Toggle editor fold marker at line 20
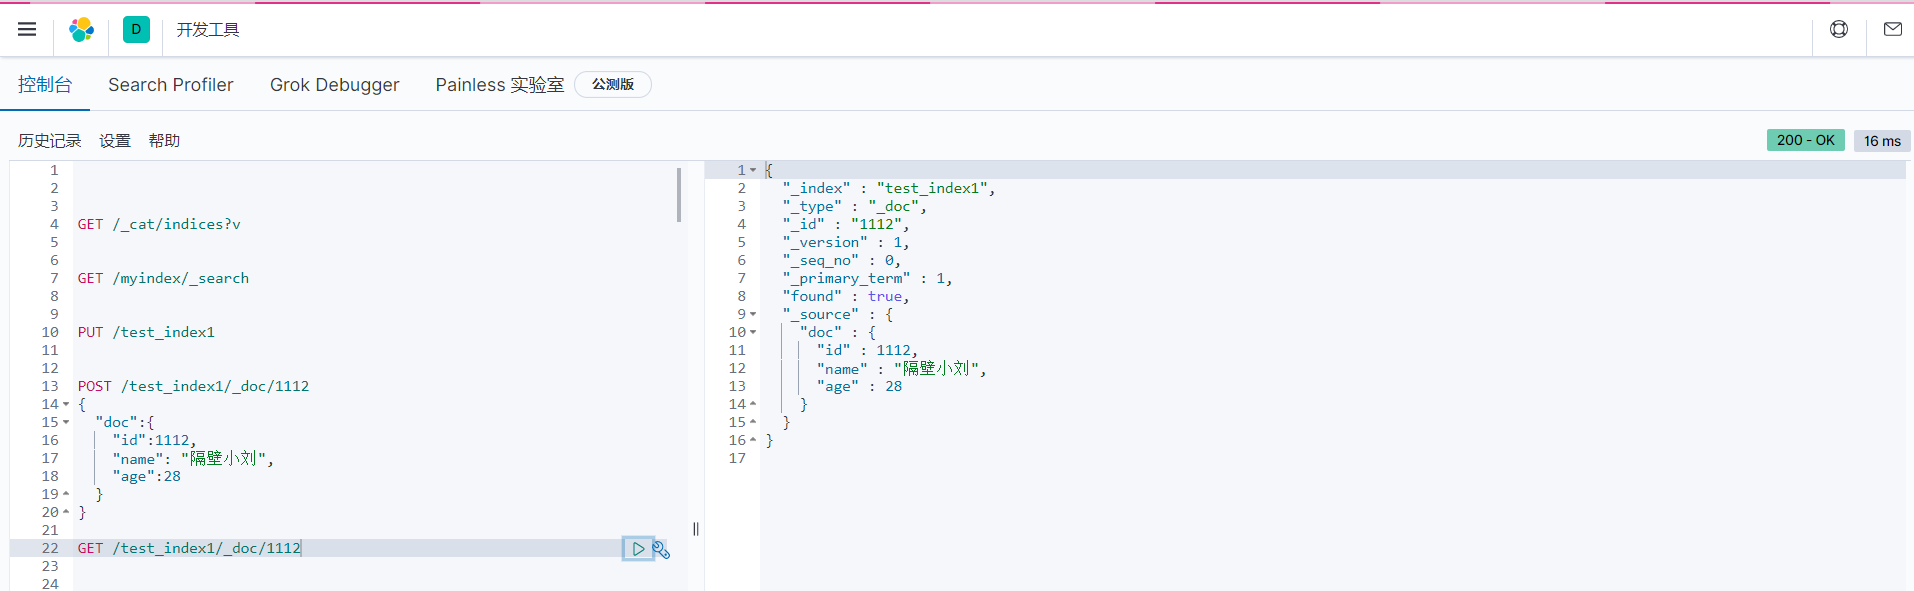 [x=66, y=512]
